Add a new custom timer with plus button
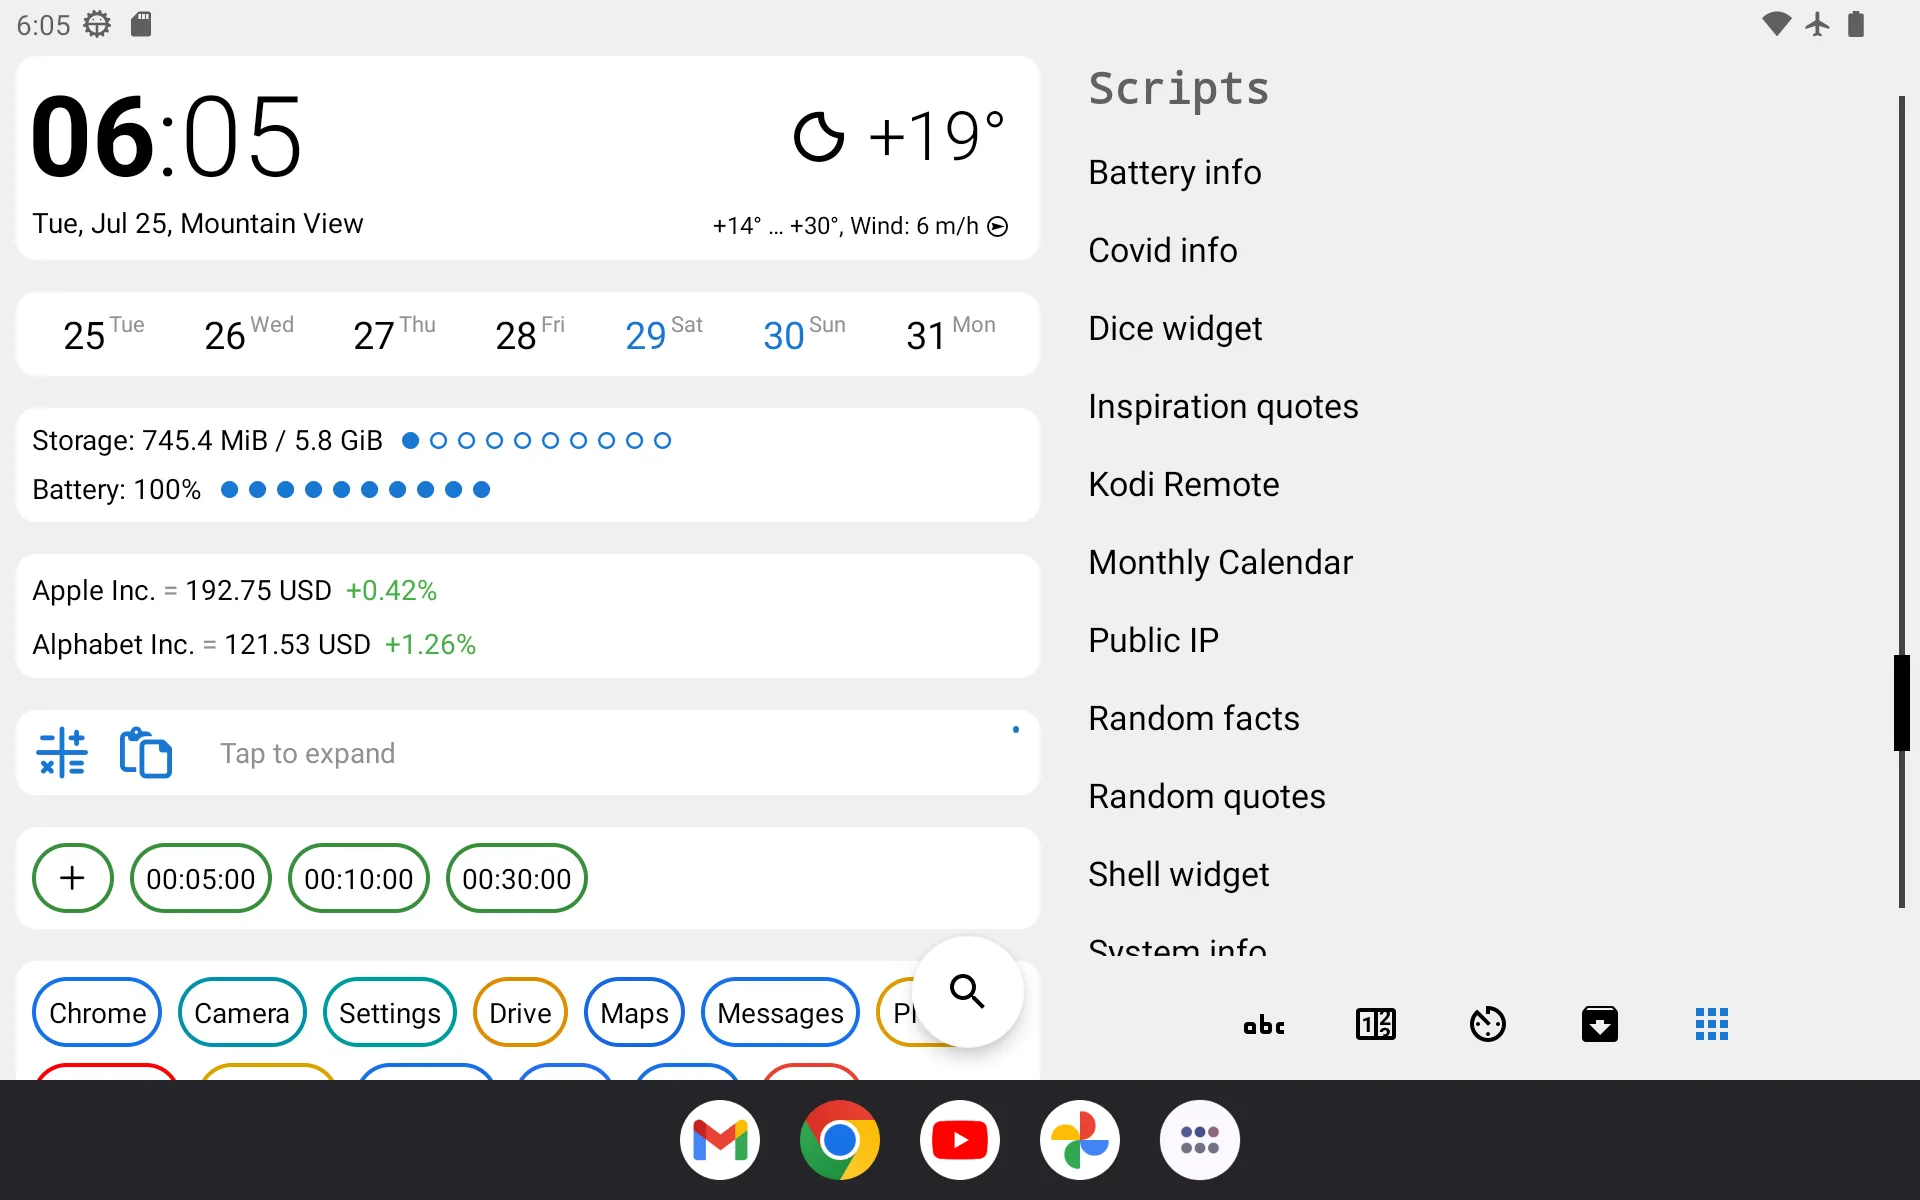This screenshot has height=1200, width=1920. tap(72, 878)
